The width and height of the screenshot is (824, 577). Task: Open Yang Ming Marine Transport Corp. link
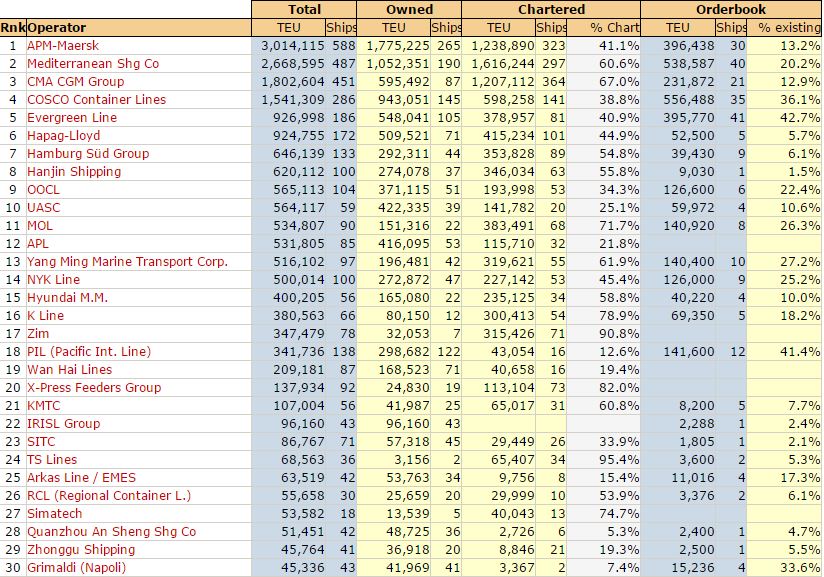128,262
